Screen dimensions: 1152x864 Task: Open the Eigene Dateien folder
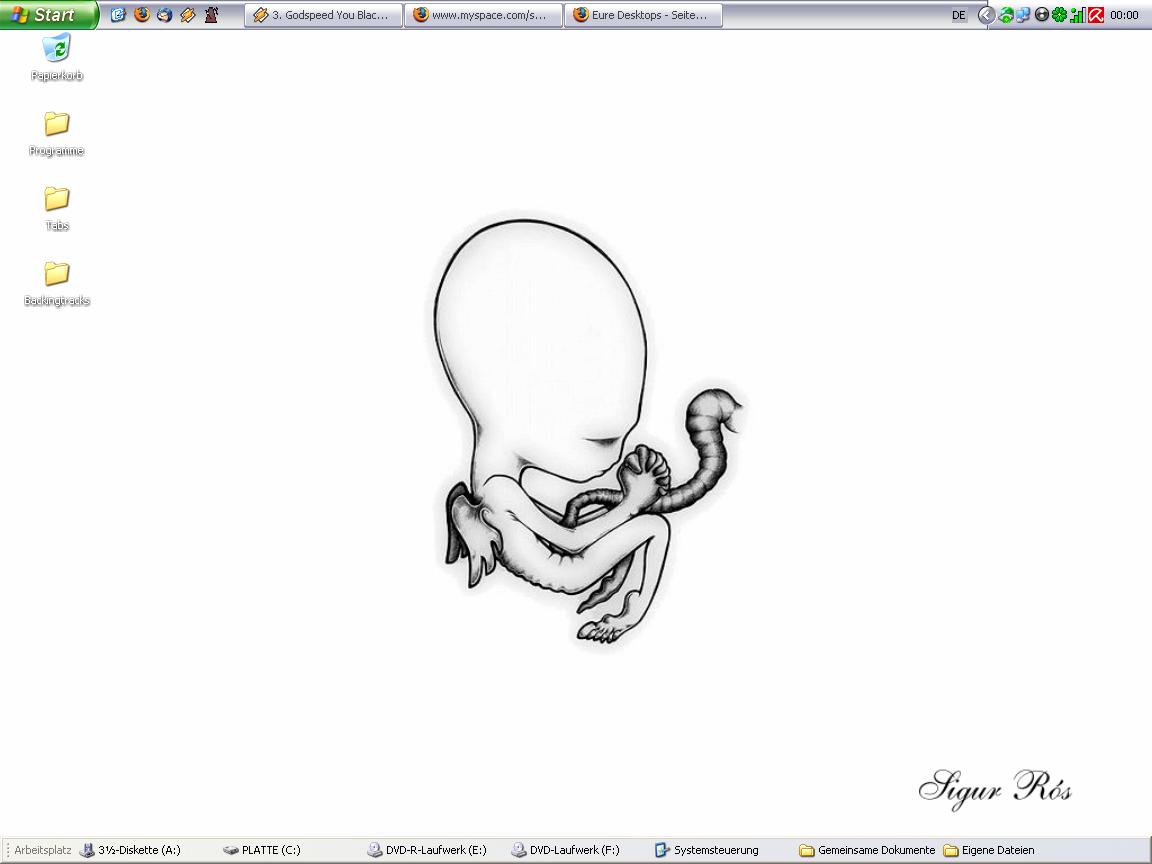click(x=989, y=850)
